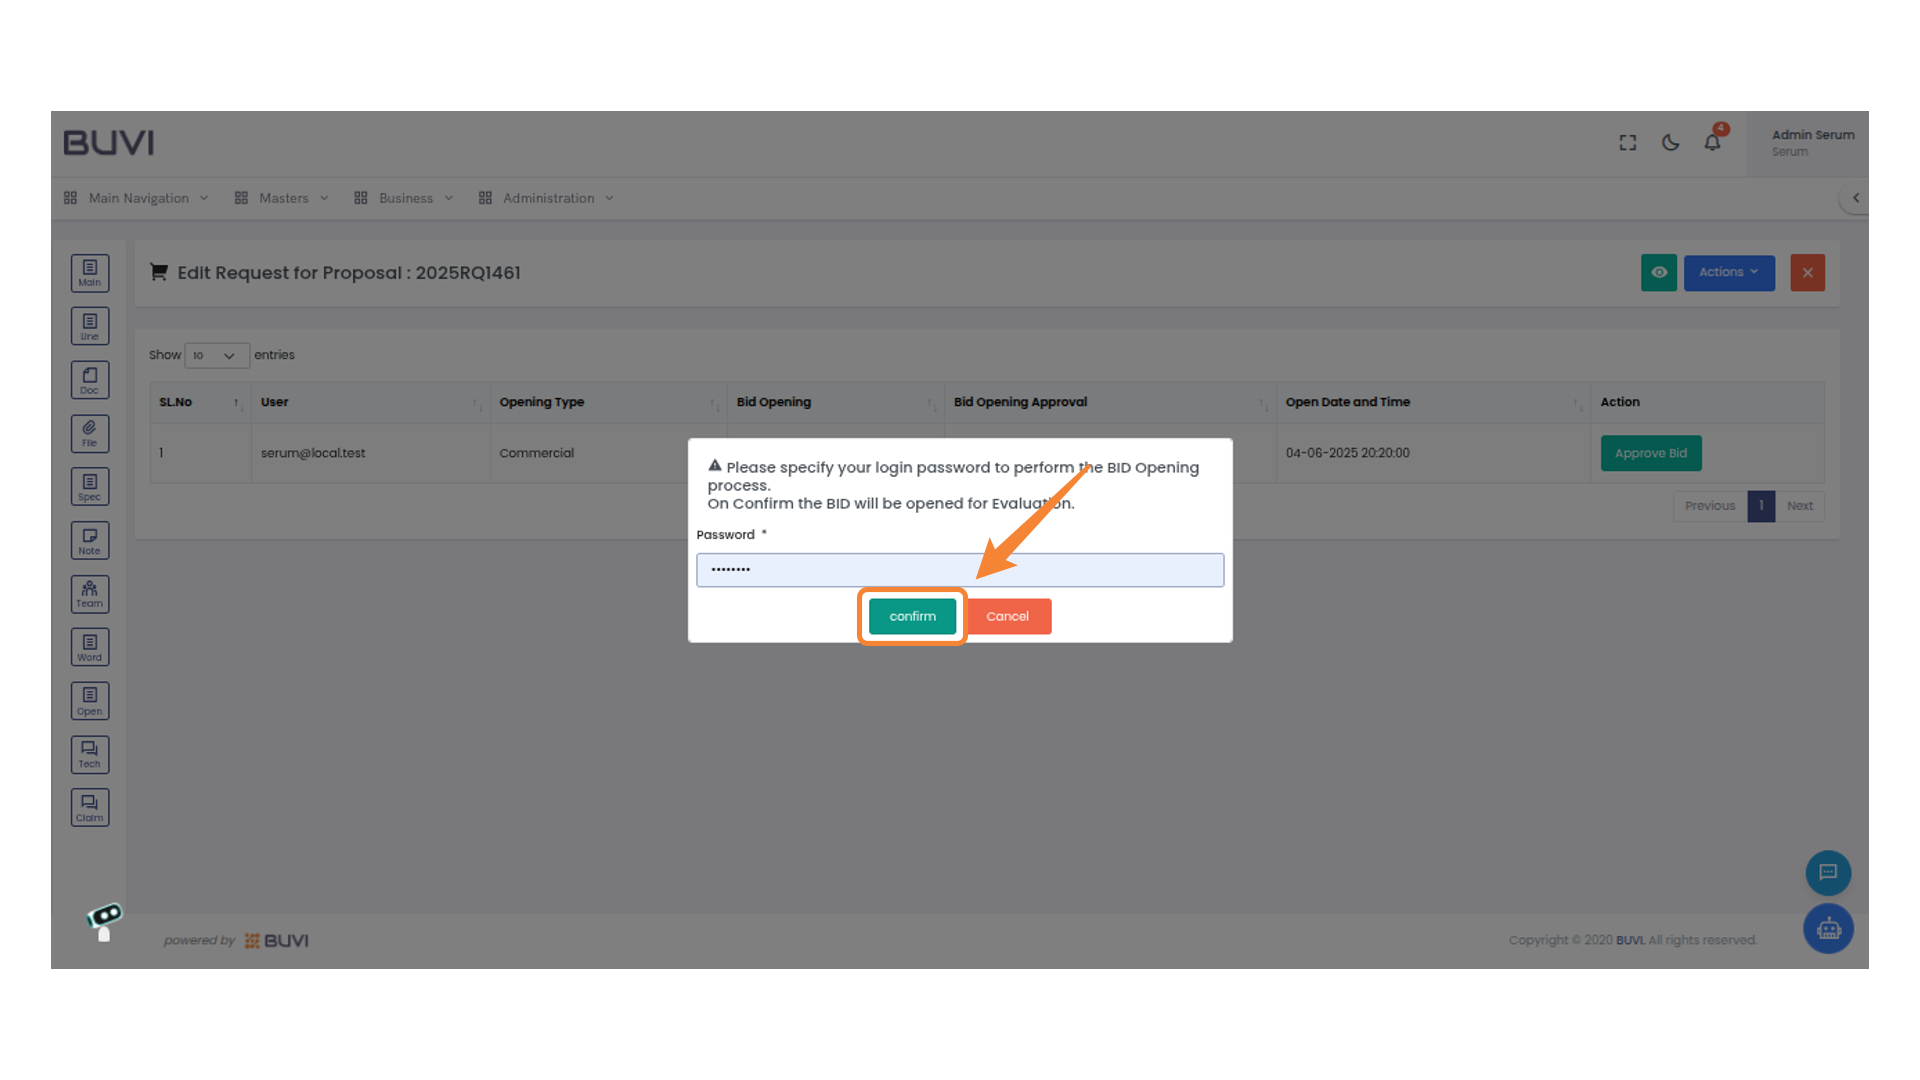The width and height of the screenshot is (1920, 1080).
Task: Open the File attachment sidebar icon
Action: [x=90, y=433]
